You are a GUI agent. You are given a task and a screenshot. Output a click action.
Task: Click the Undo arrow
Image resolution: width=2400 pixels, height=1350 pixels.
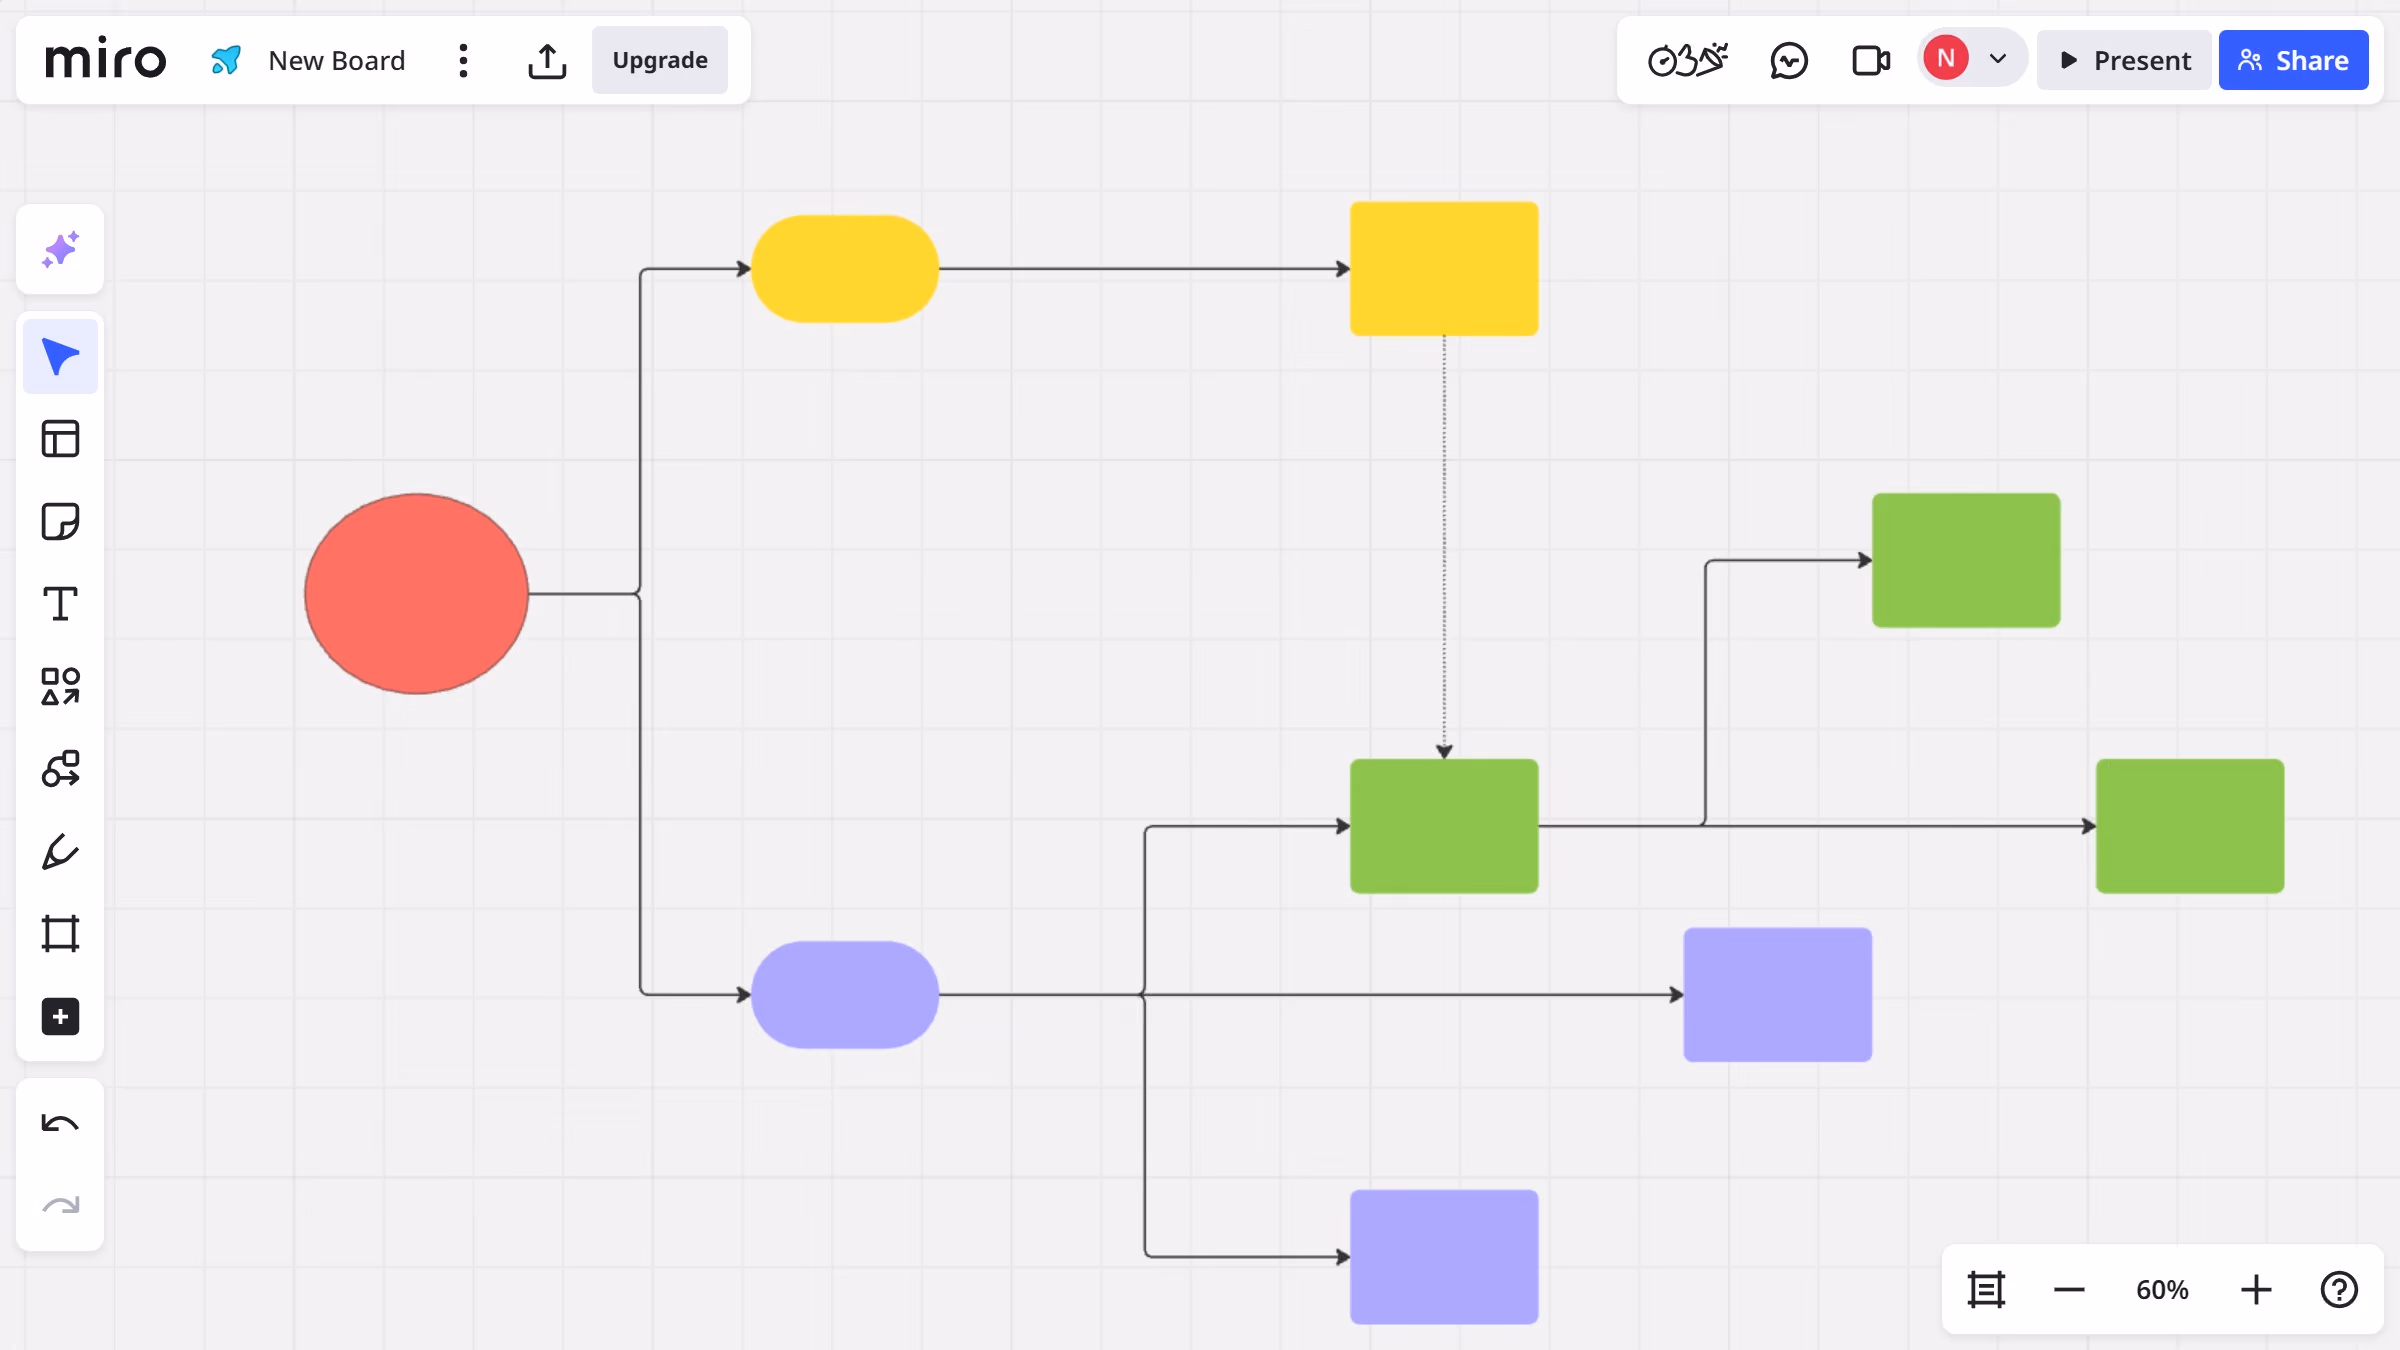click(x=60, y=1124)
